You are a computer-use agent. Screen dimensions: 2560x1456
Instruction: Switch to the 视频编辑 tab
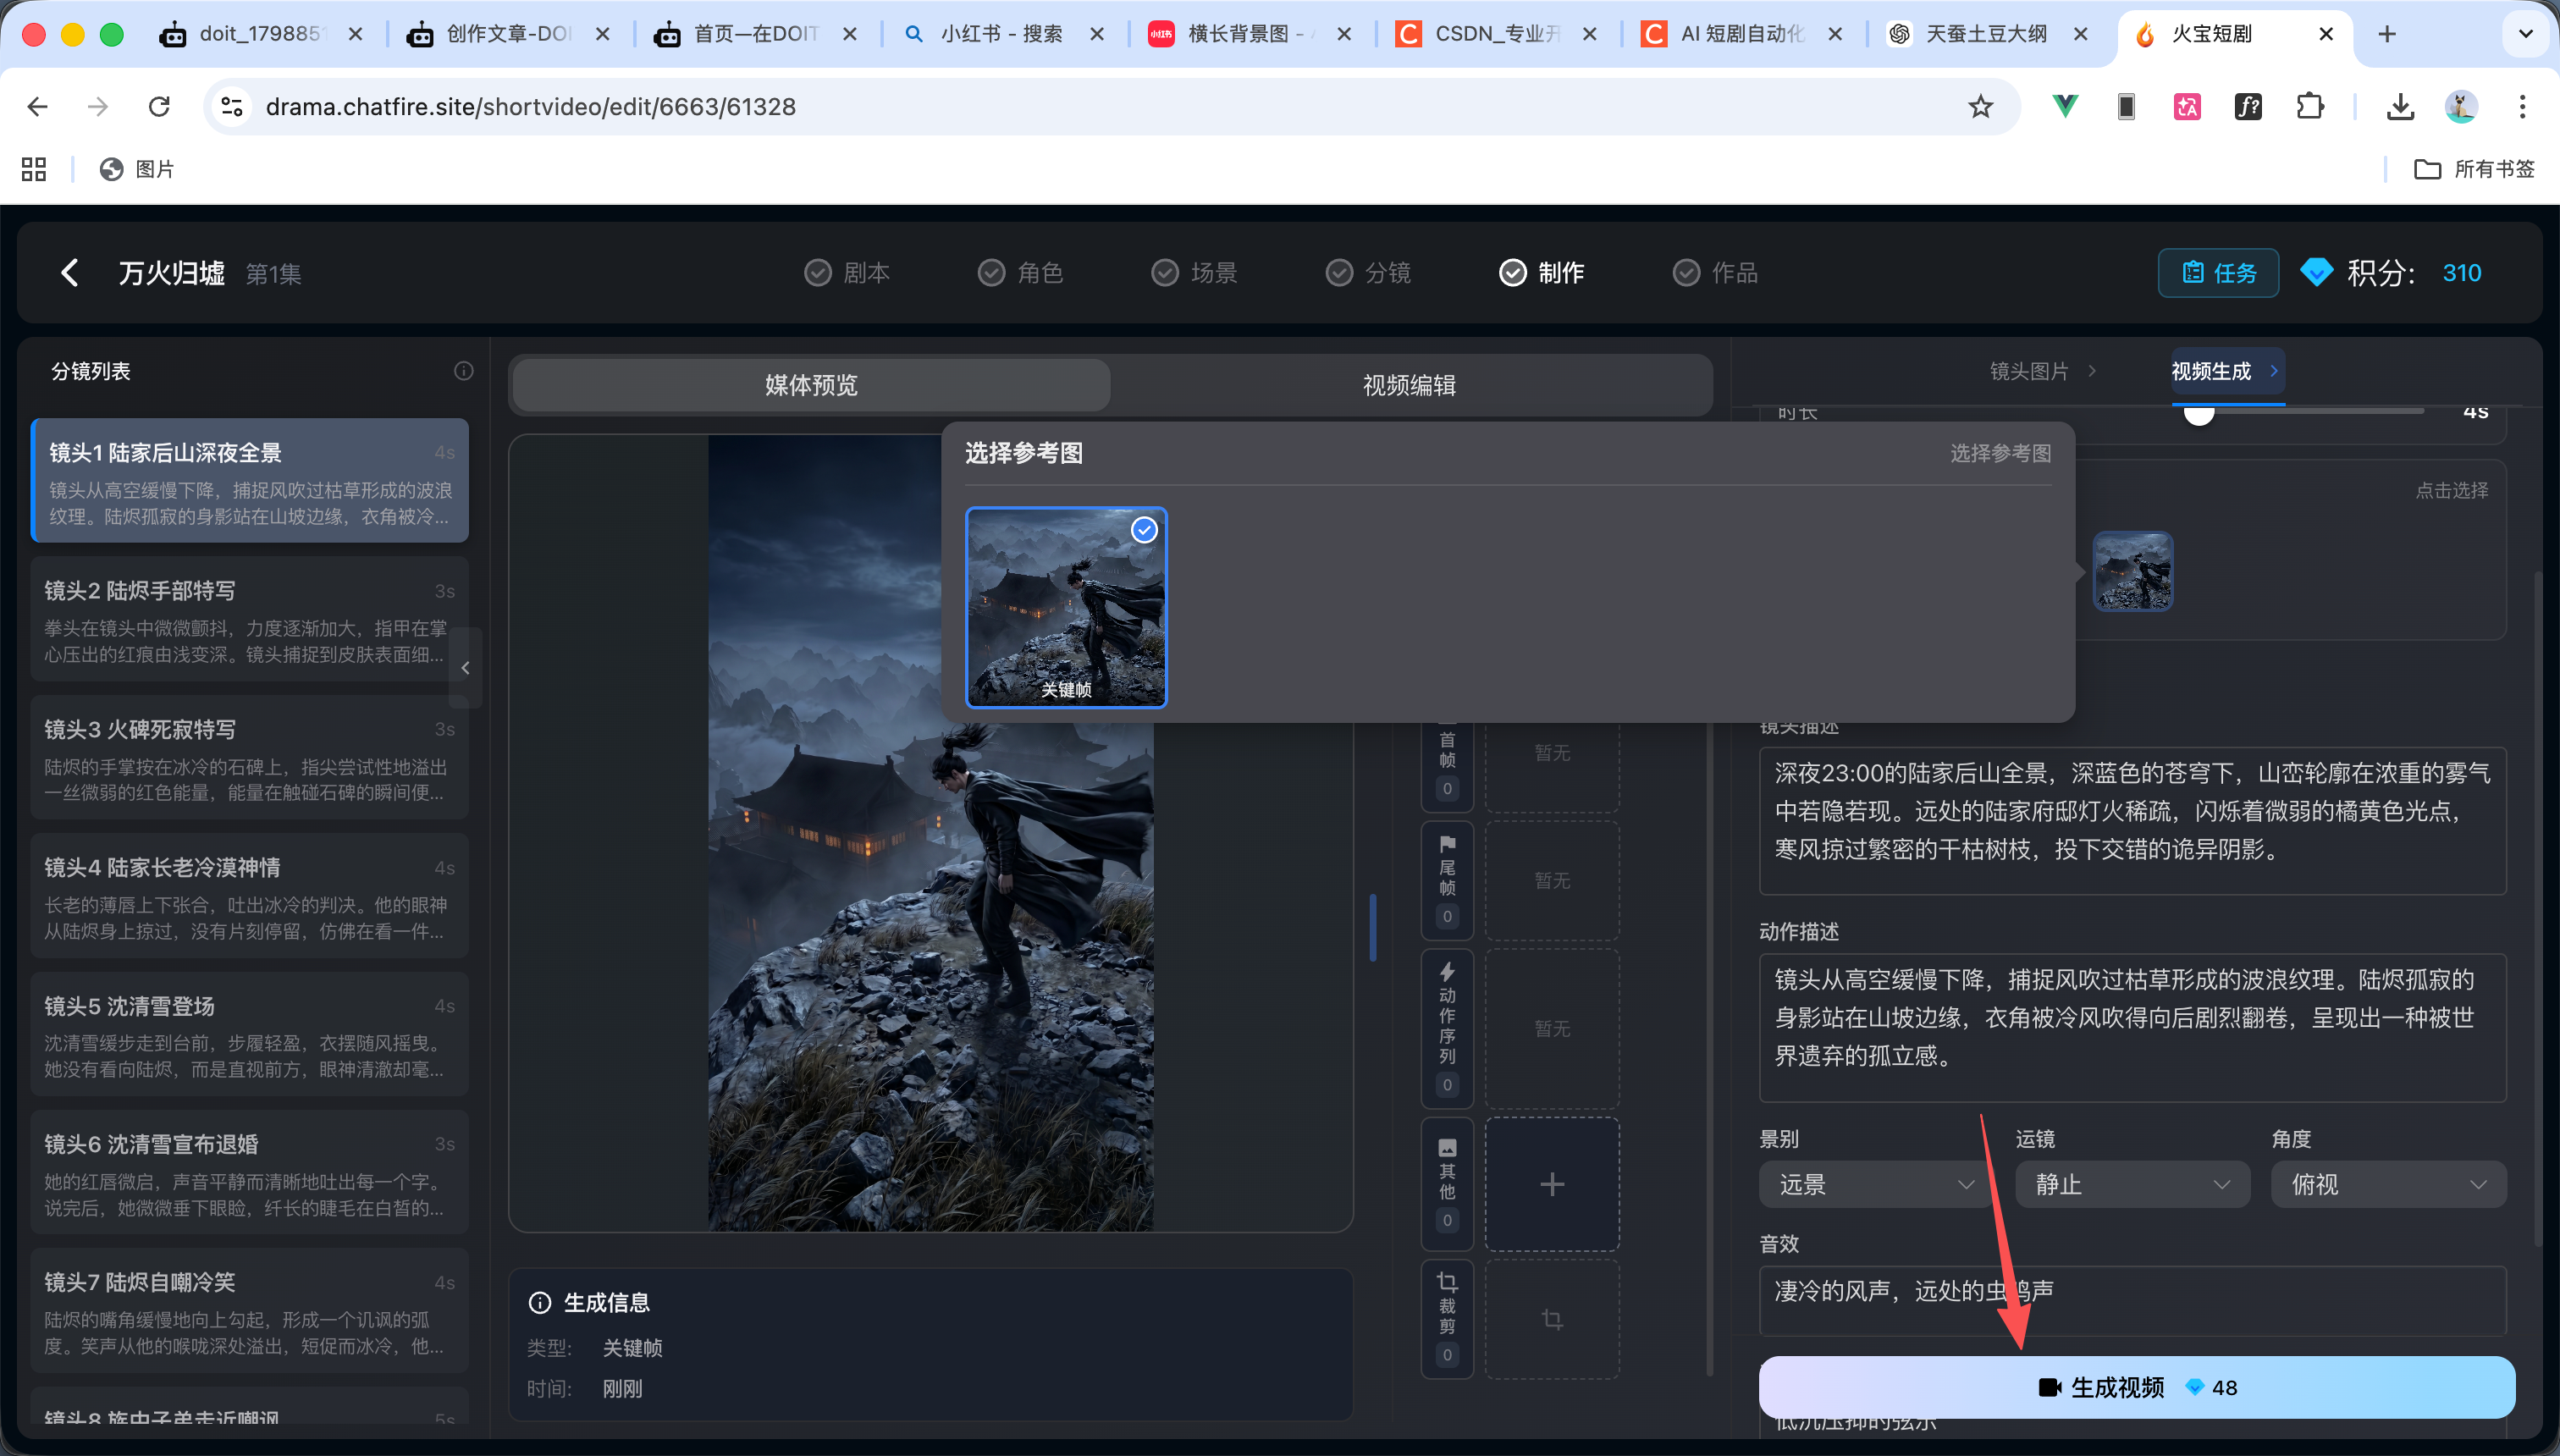tap(1408, 384)
